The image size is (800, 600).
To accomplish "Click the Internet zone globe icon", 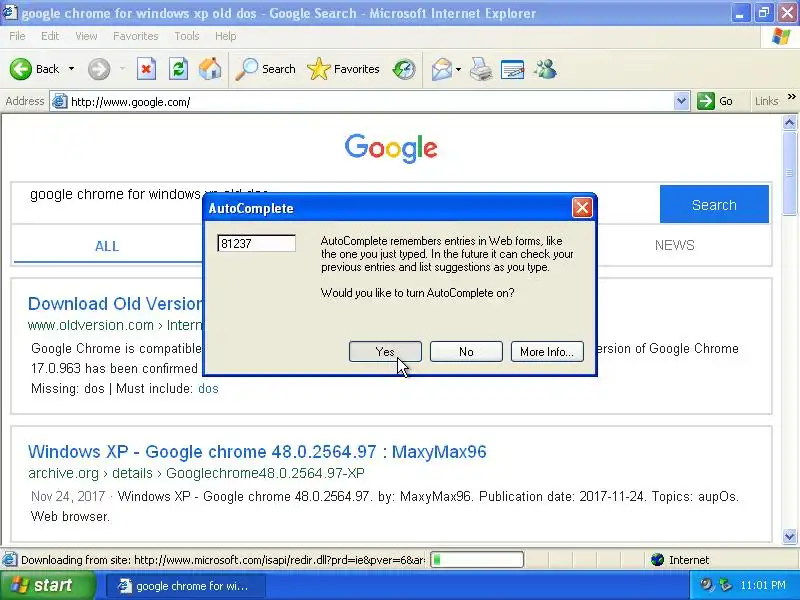I will coord(657,560).
